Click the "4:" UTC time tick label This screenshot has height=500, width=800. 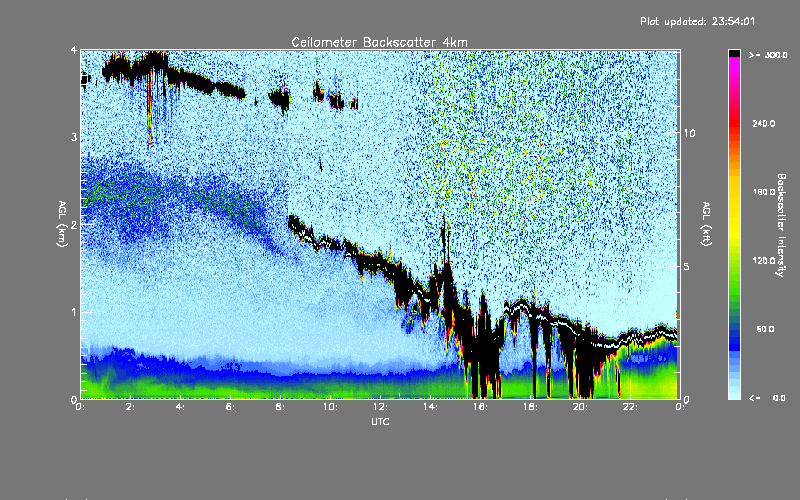coord(181,407)
